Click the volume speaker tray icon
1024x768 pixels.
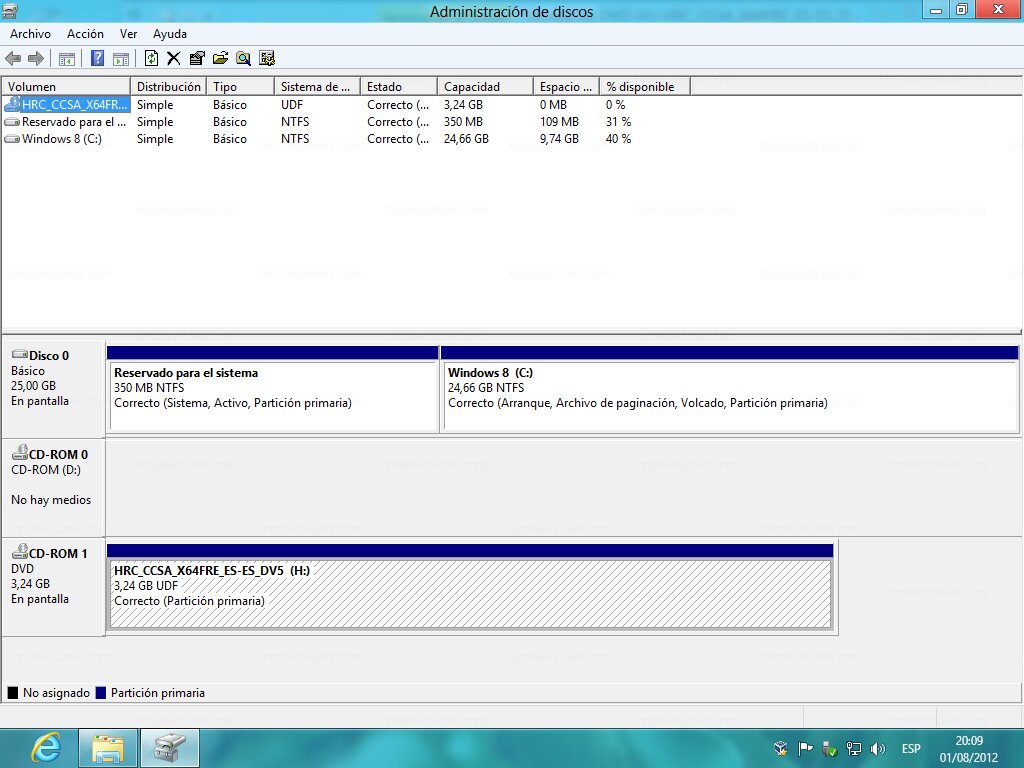(878, 748)
